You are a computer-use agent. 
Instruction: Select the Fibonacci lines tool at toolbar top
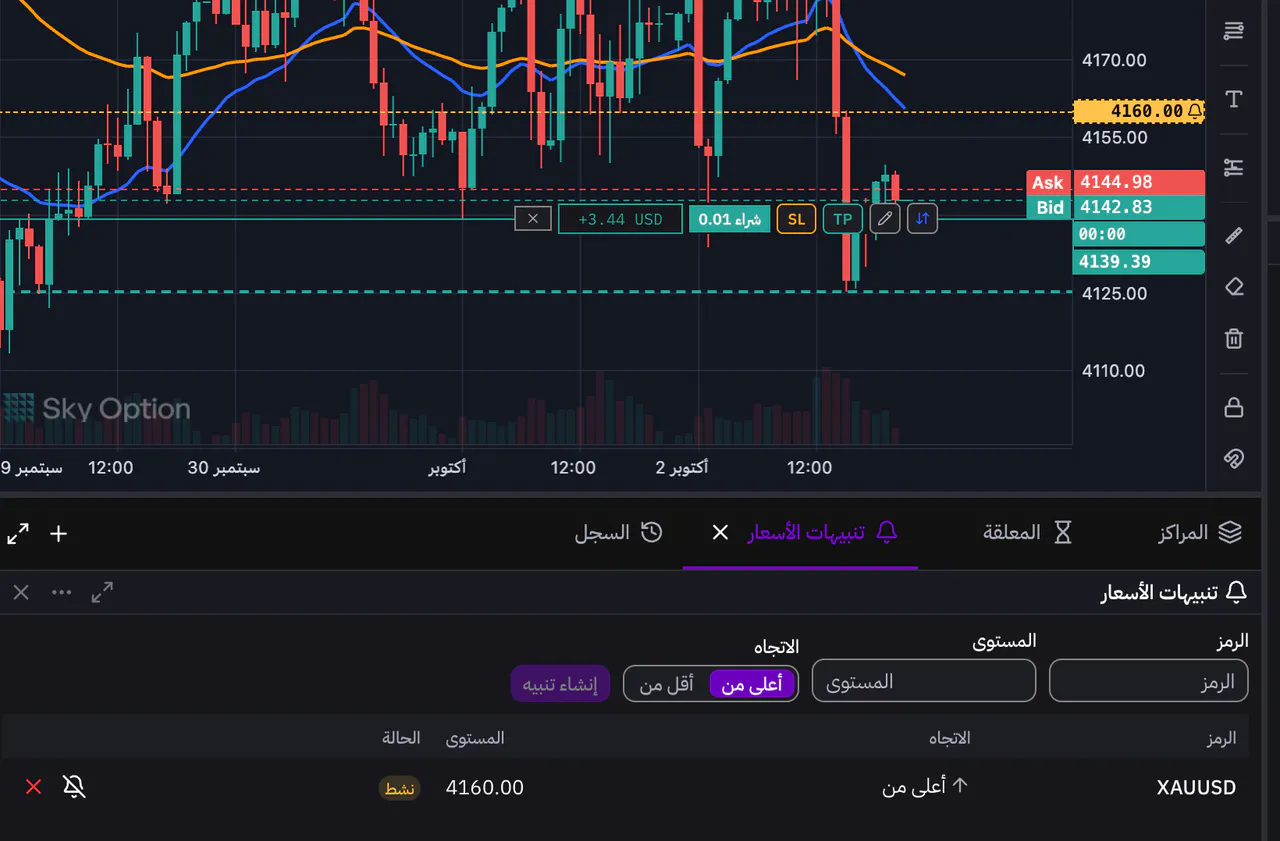point(1234,31)
